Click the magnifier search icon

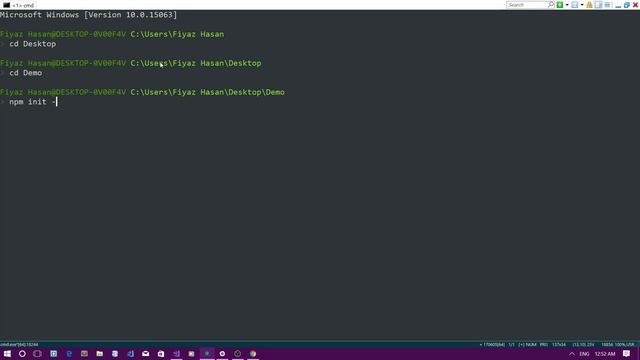[551, 5]
